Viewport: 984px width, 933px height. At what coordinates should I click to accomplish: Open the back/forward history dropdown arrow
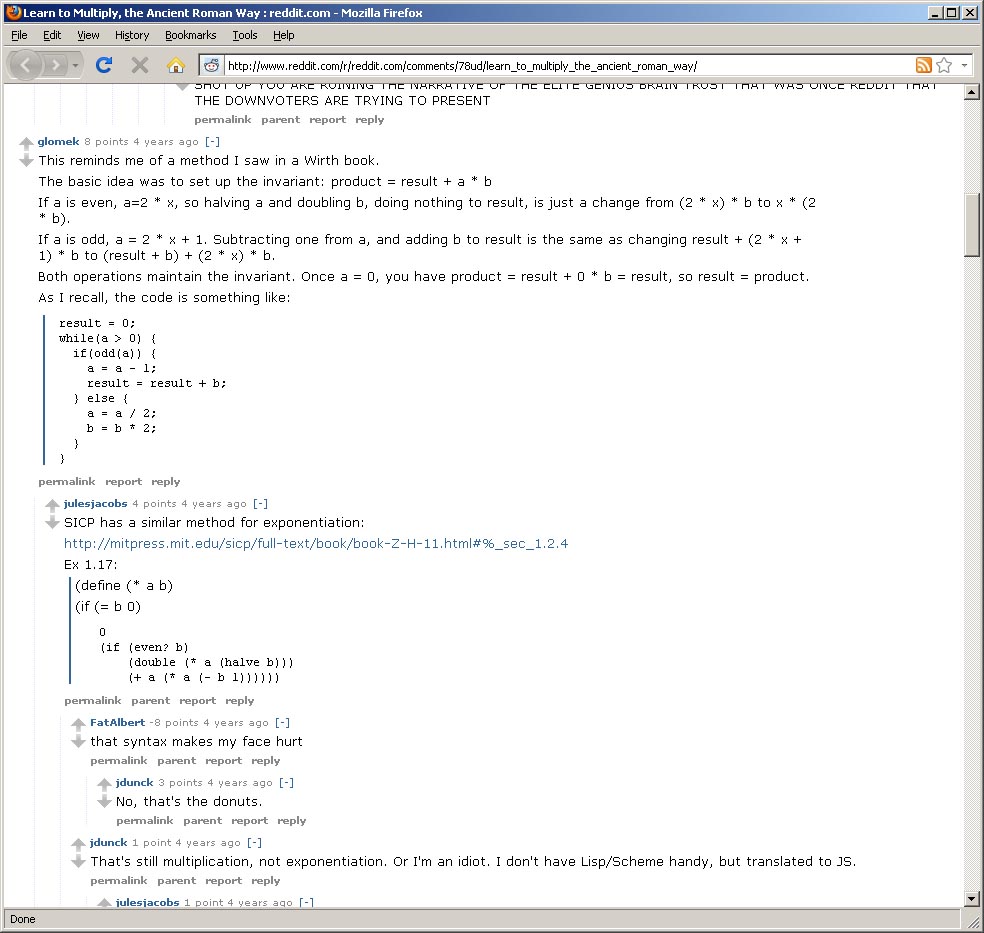pyautogui.click(x=75, y=65)
